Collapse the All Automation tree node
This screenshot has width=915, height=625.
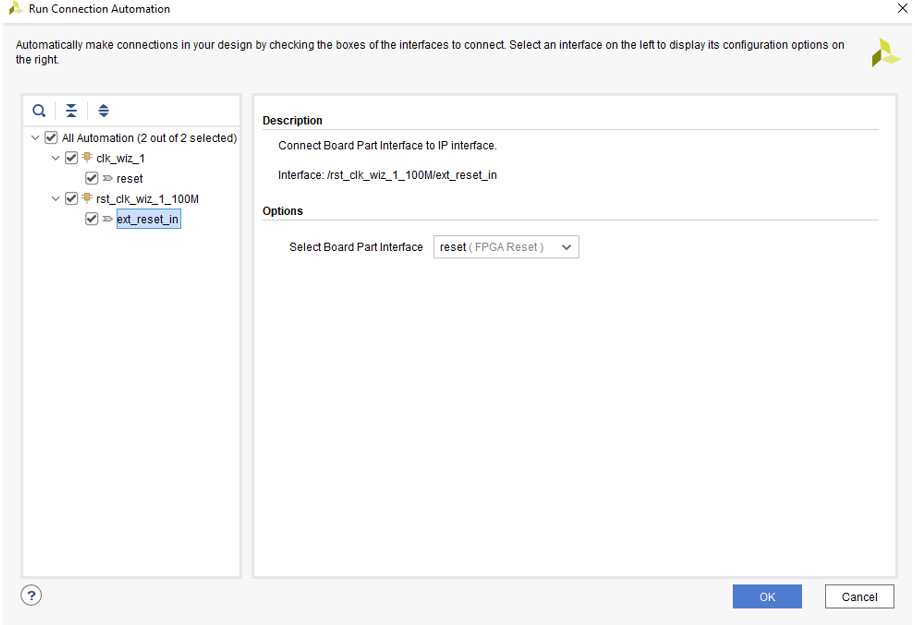click(x=36, y=138)
